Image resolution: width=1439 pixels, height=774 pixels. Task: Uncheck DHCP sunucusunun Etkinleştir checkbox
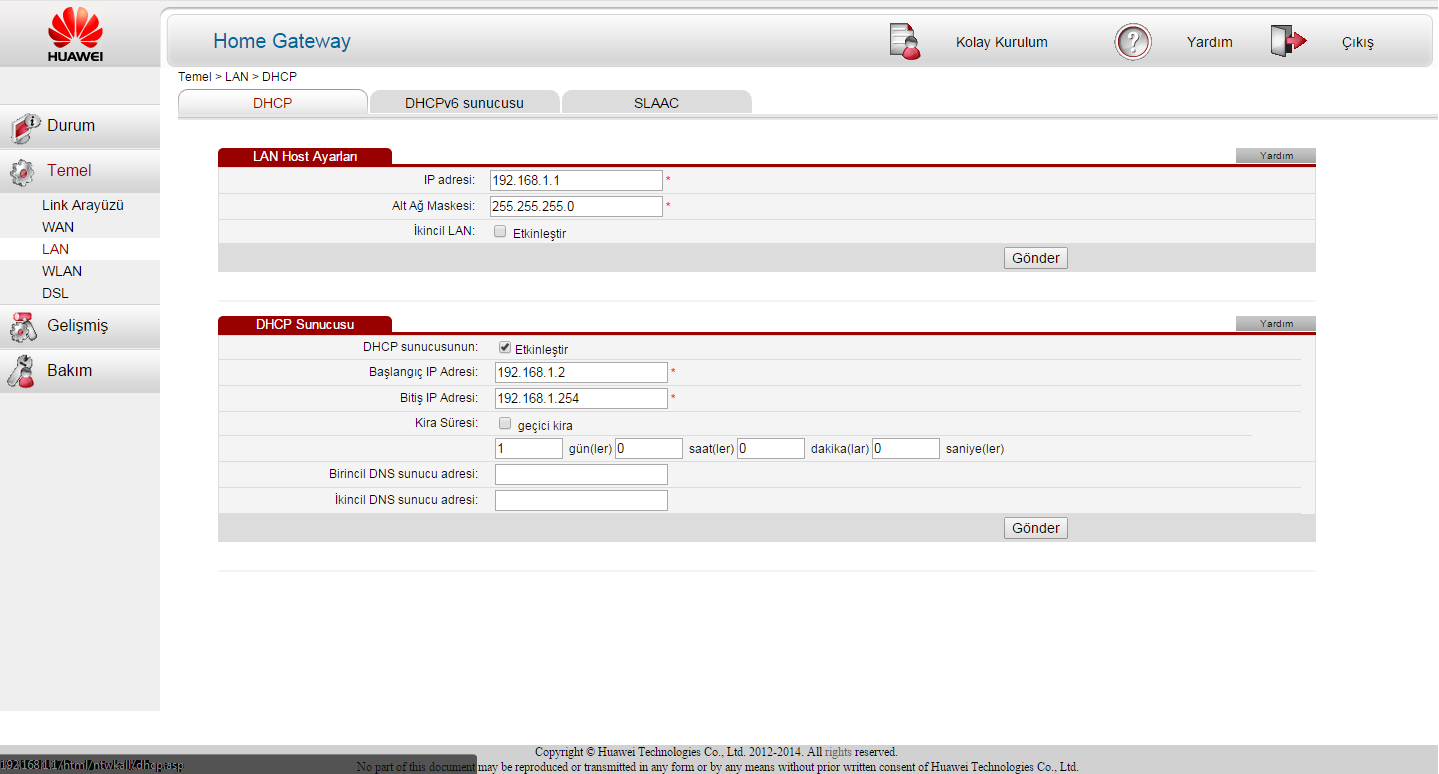click(505, 347)
